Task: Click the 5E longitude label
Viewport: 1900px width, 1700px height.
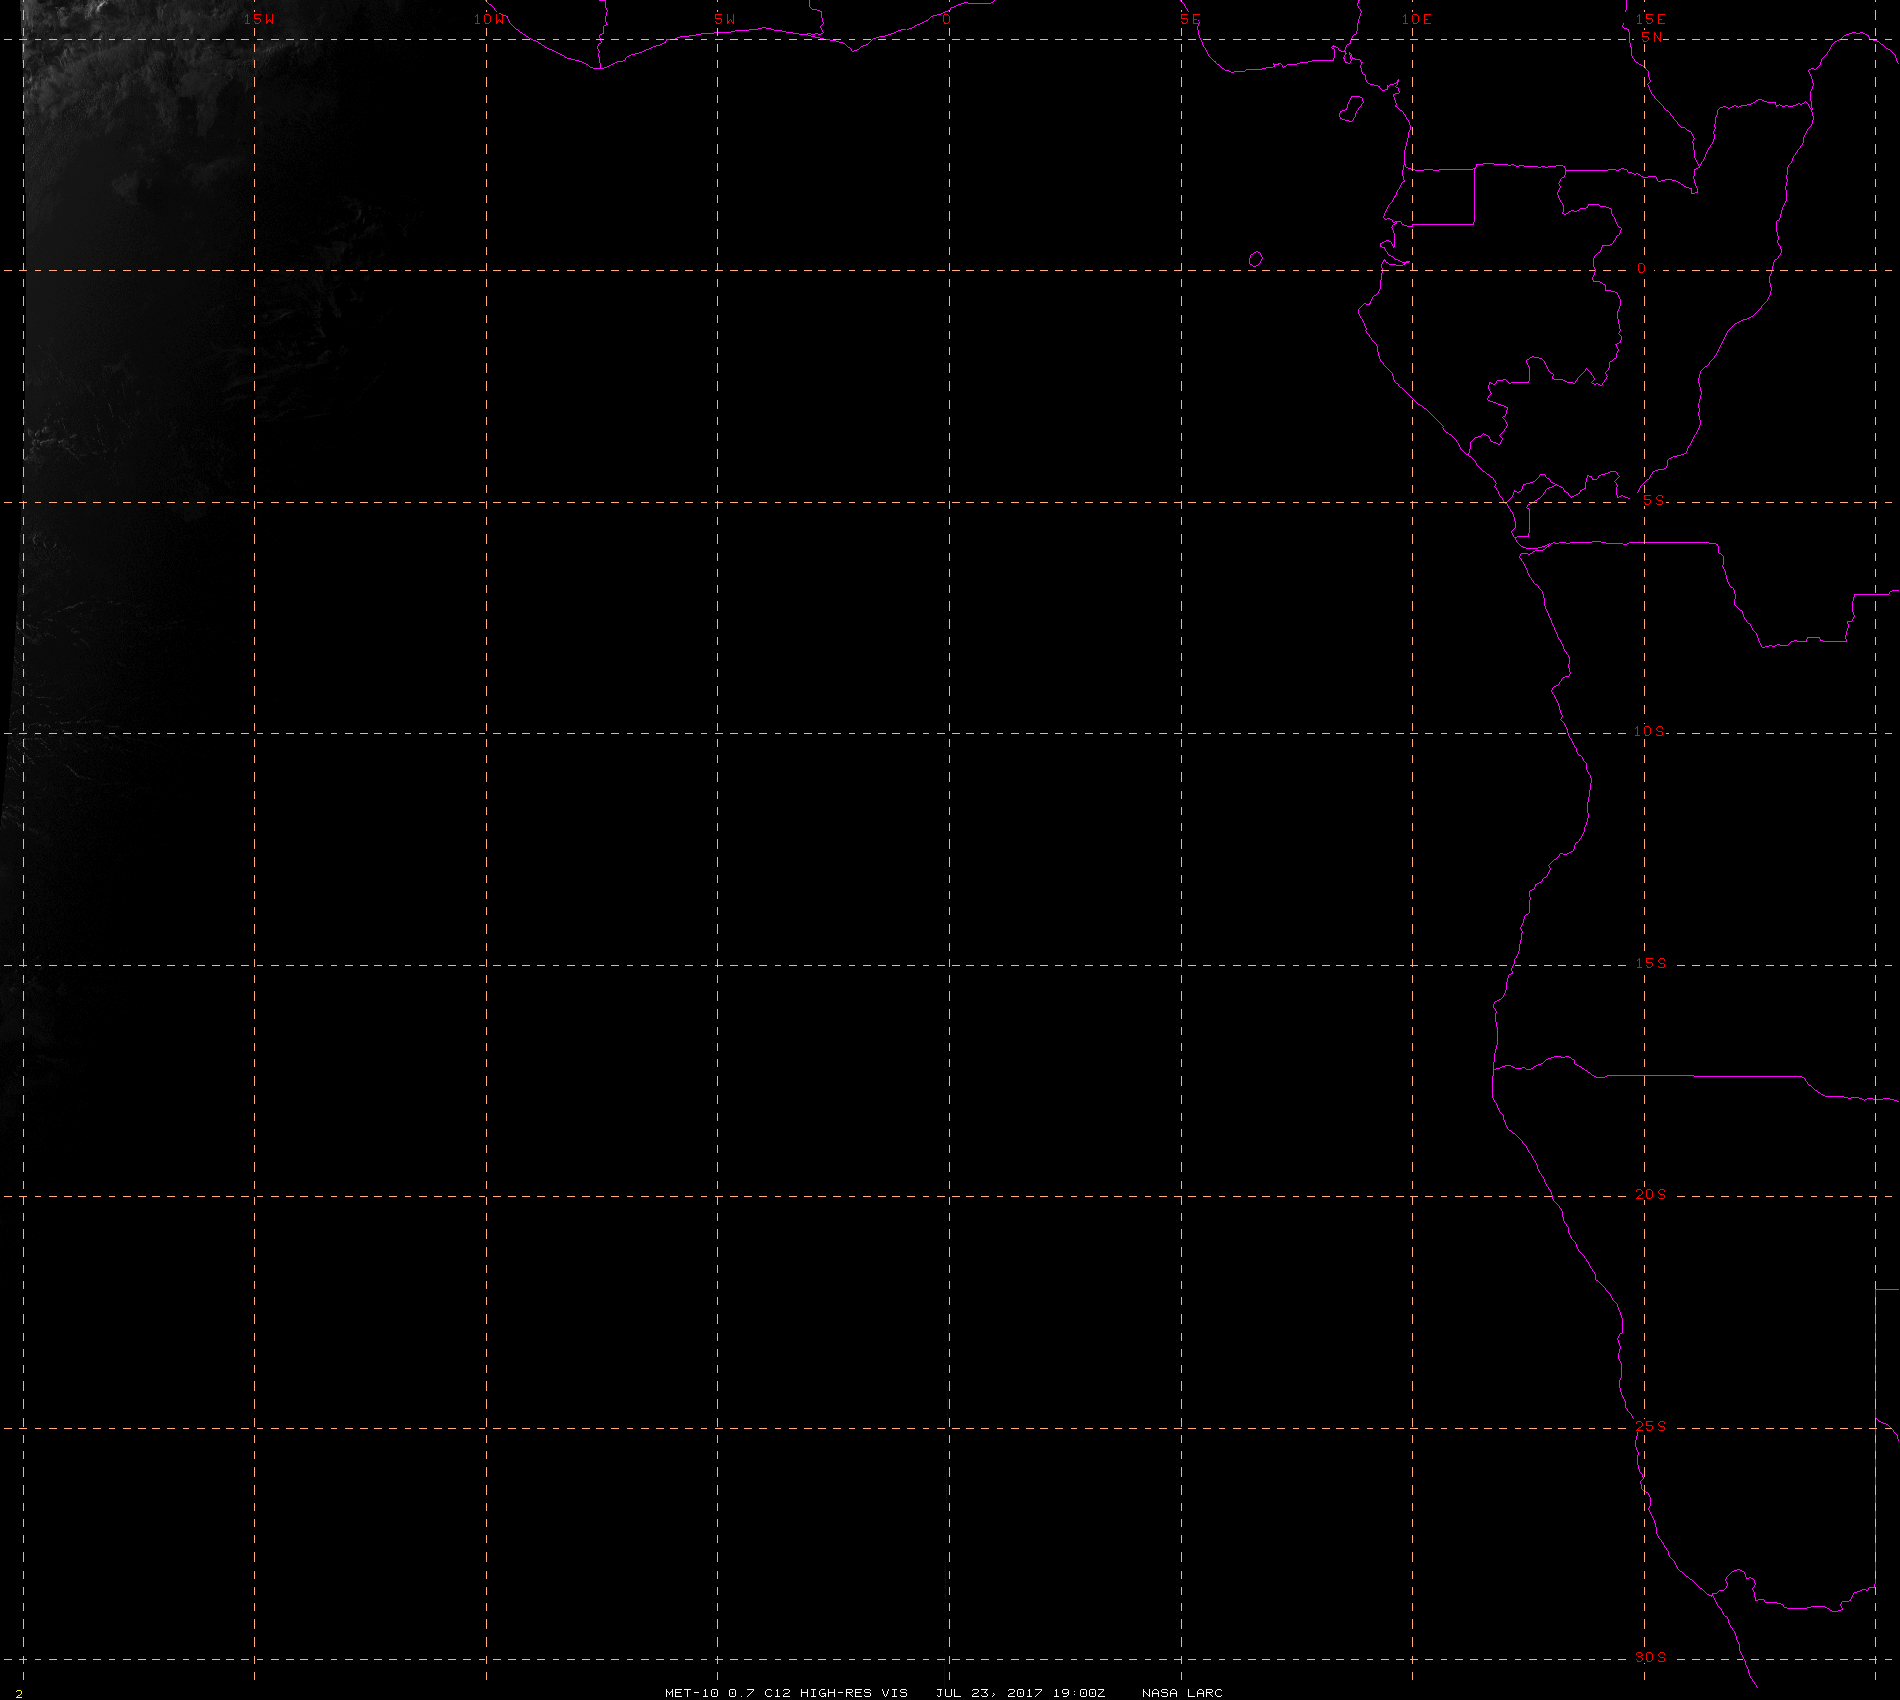Action: (1190, 19)
